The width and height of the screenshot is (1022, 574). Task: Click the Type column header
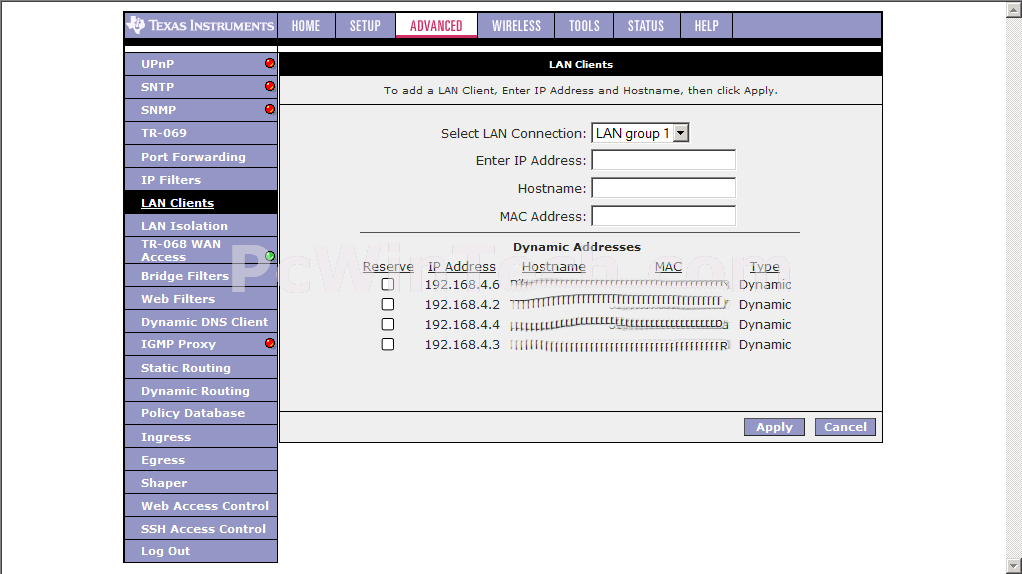[765, 266]
